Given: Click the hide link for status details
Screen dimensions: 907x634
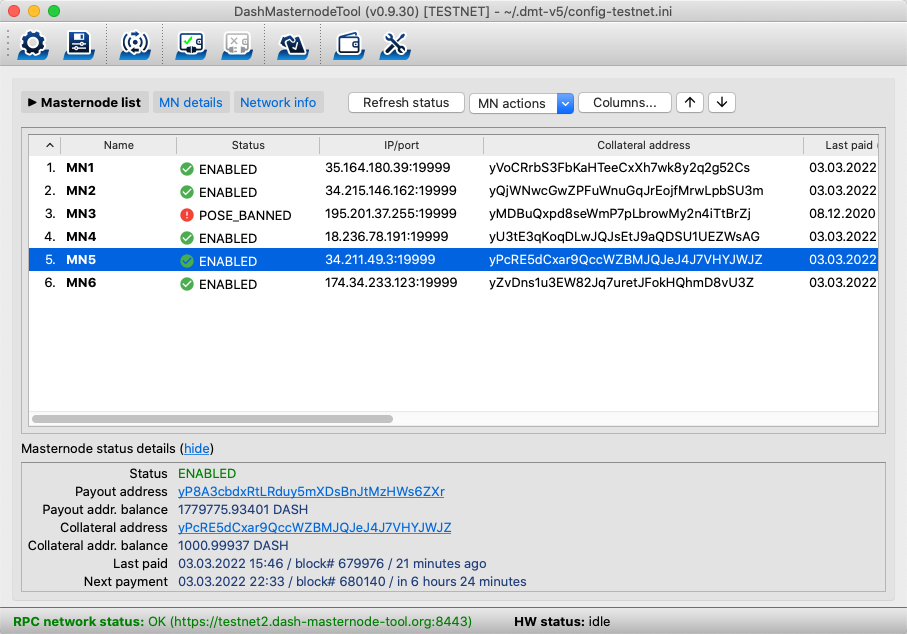Looking at the screenshot, I should (197, 448).
